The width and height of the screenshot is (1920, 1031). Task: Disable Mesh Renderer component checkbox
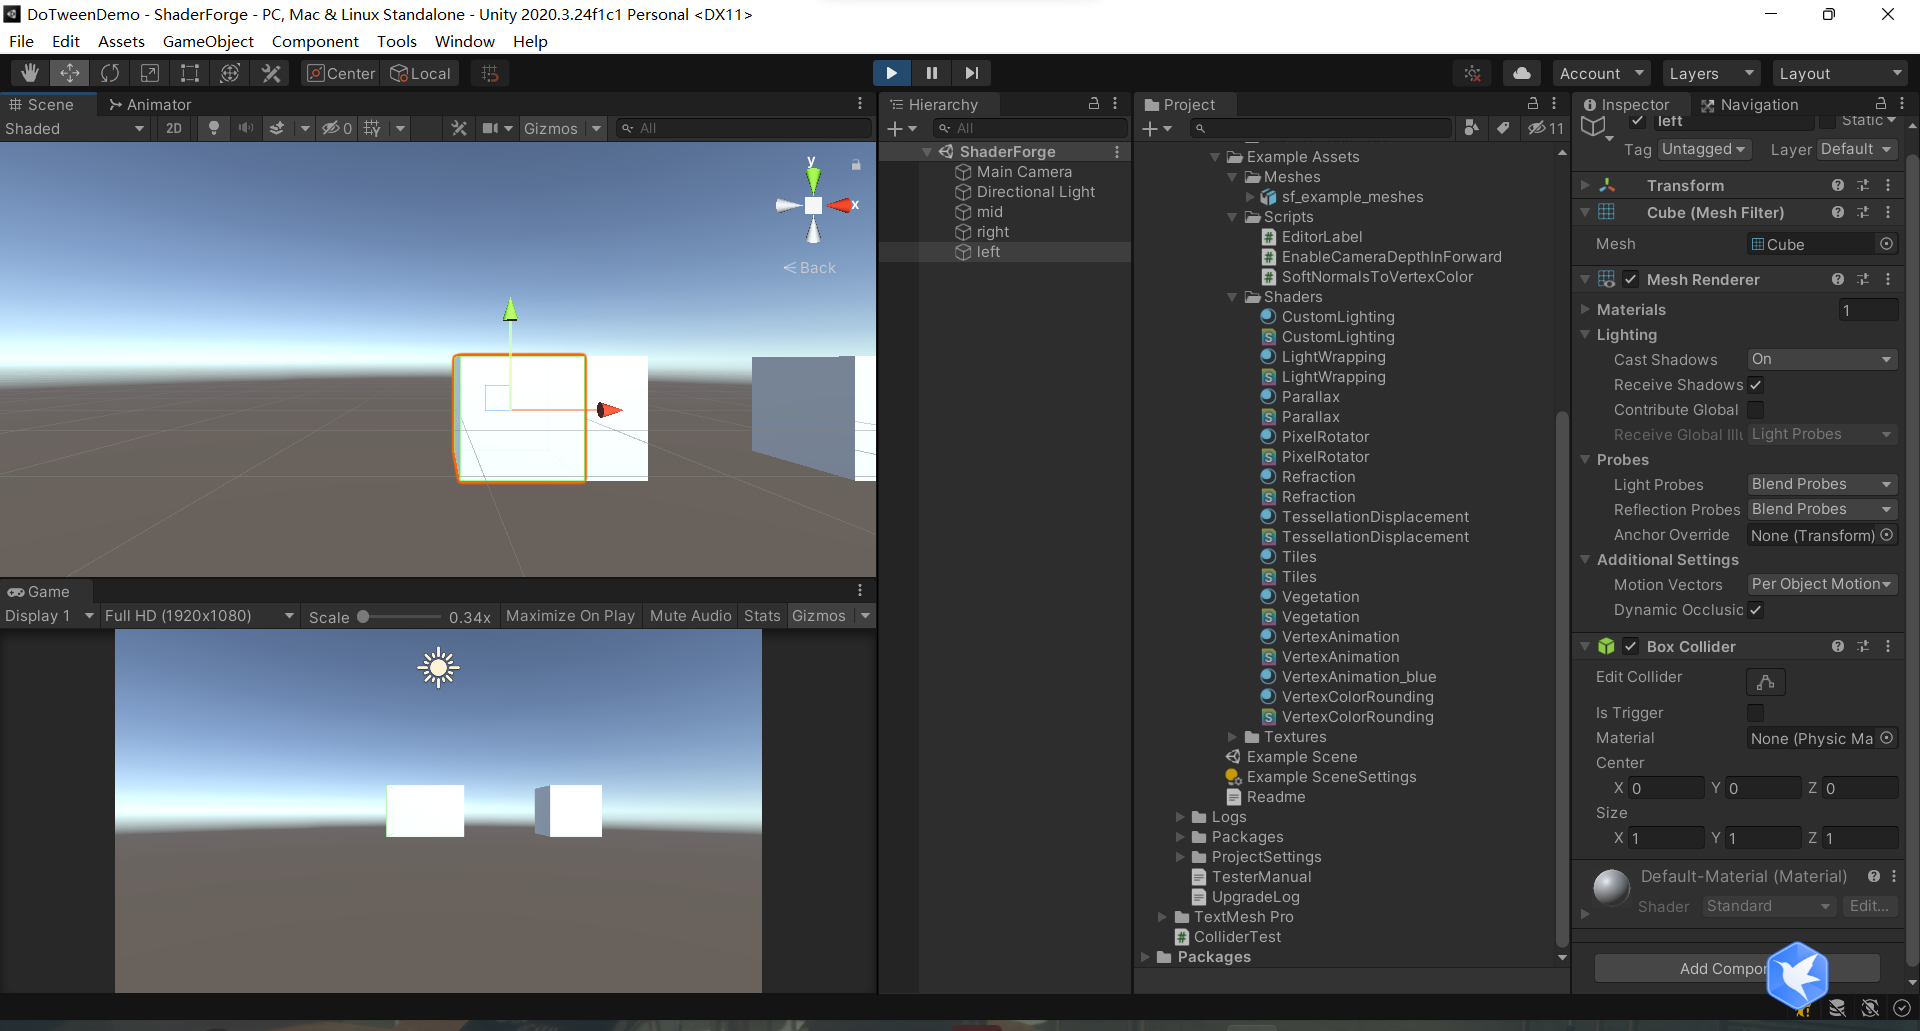click(1631, 279)
